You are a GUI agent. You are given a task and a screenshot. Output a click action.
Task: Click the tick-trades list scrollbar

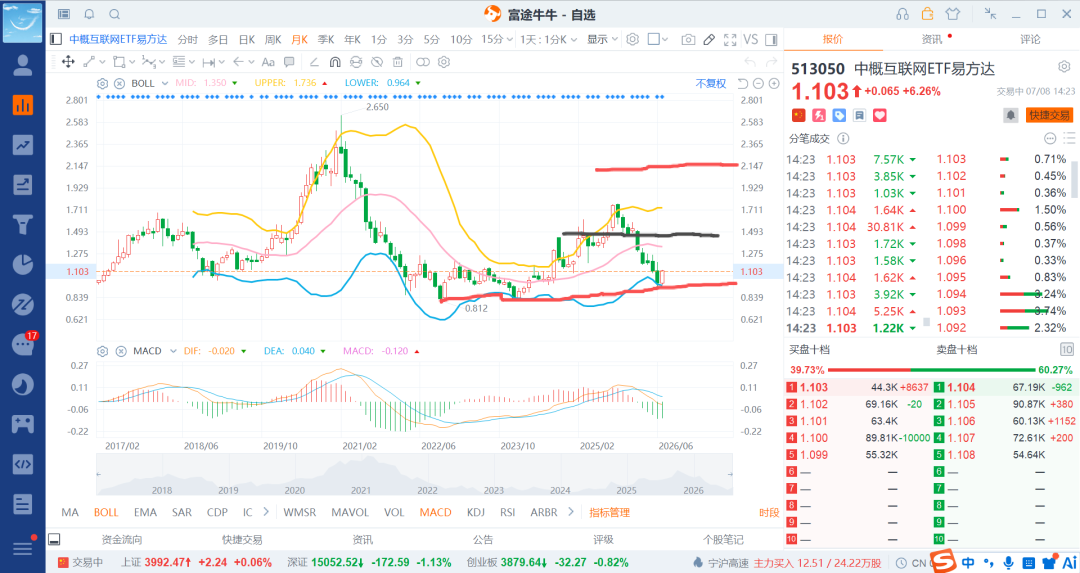(1074, 180)
